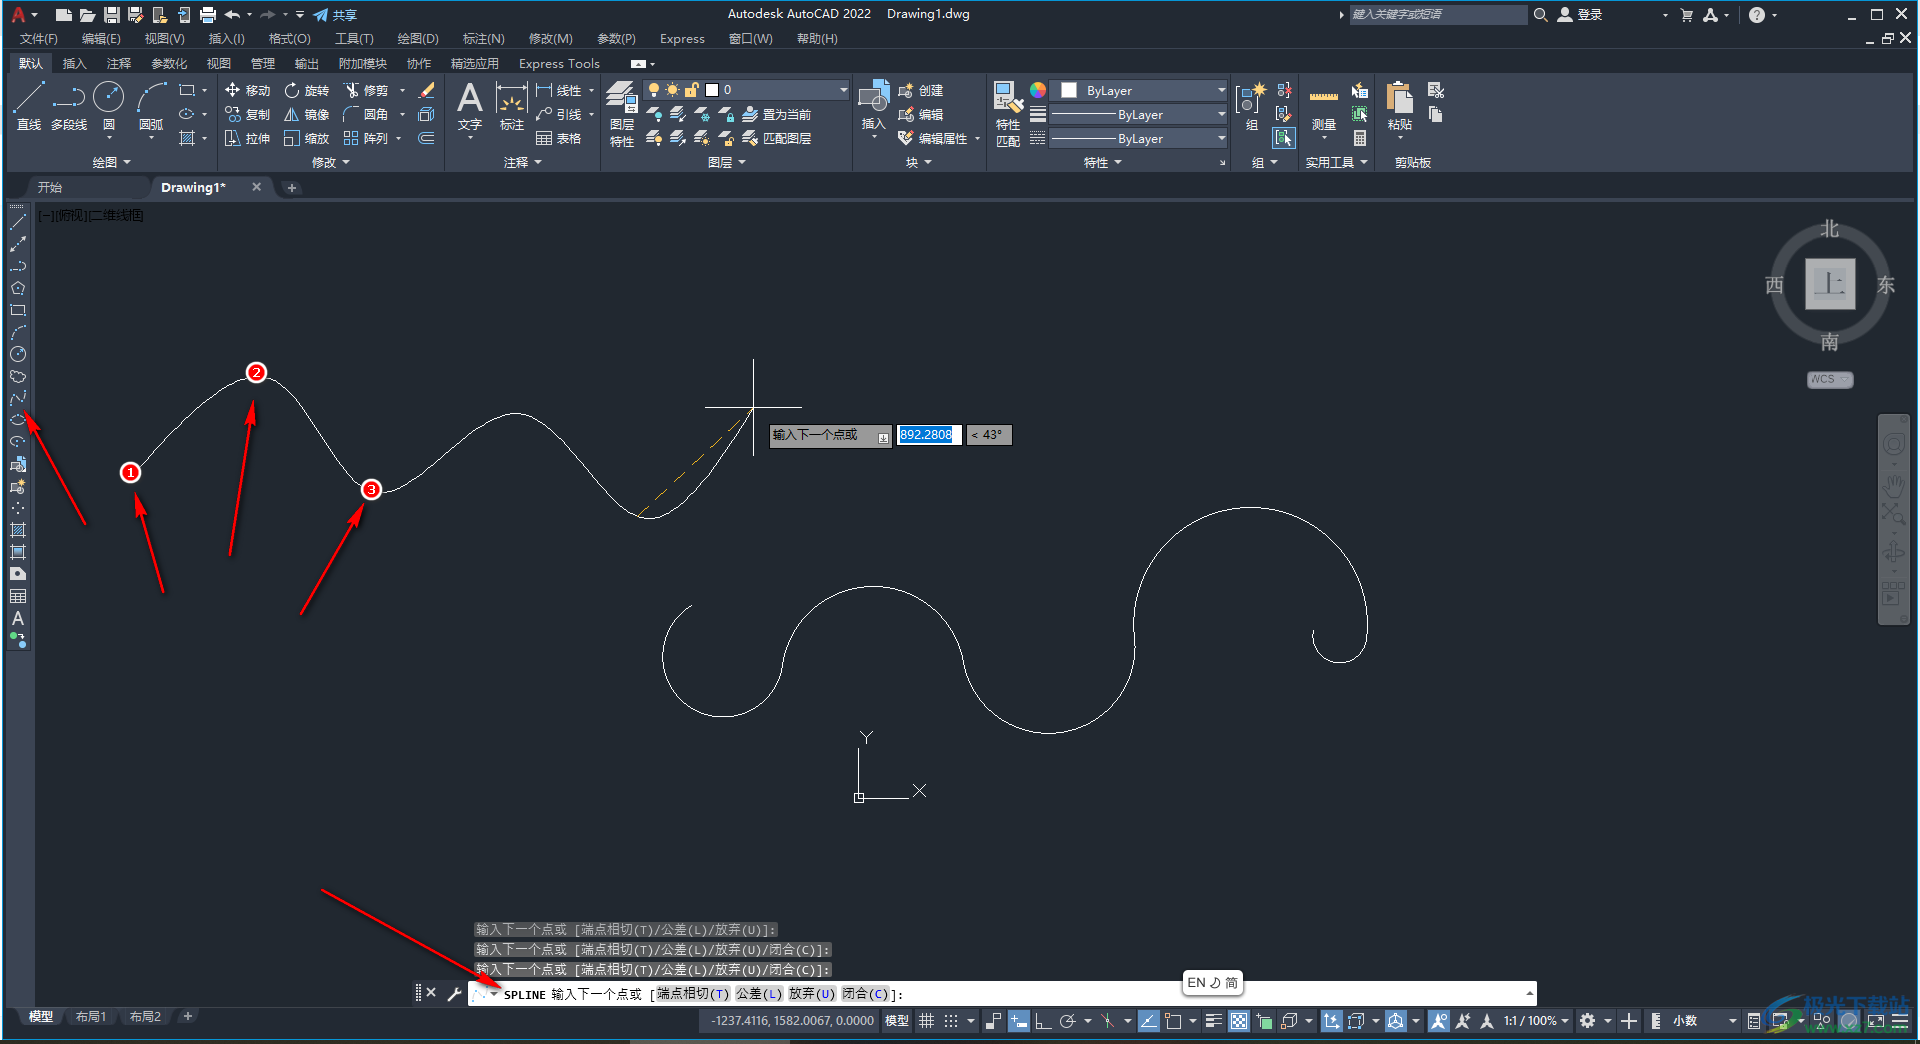Click the Scale (缩放) tool
The width and height of the screenshot is (1920, 1044).
[306, 138]
